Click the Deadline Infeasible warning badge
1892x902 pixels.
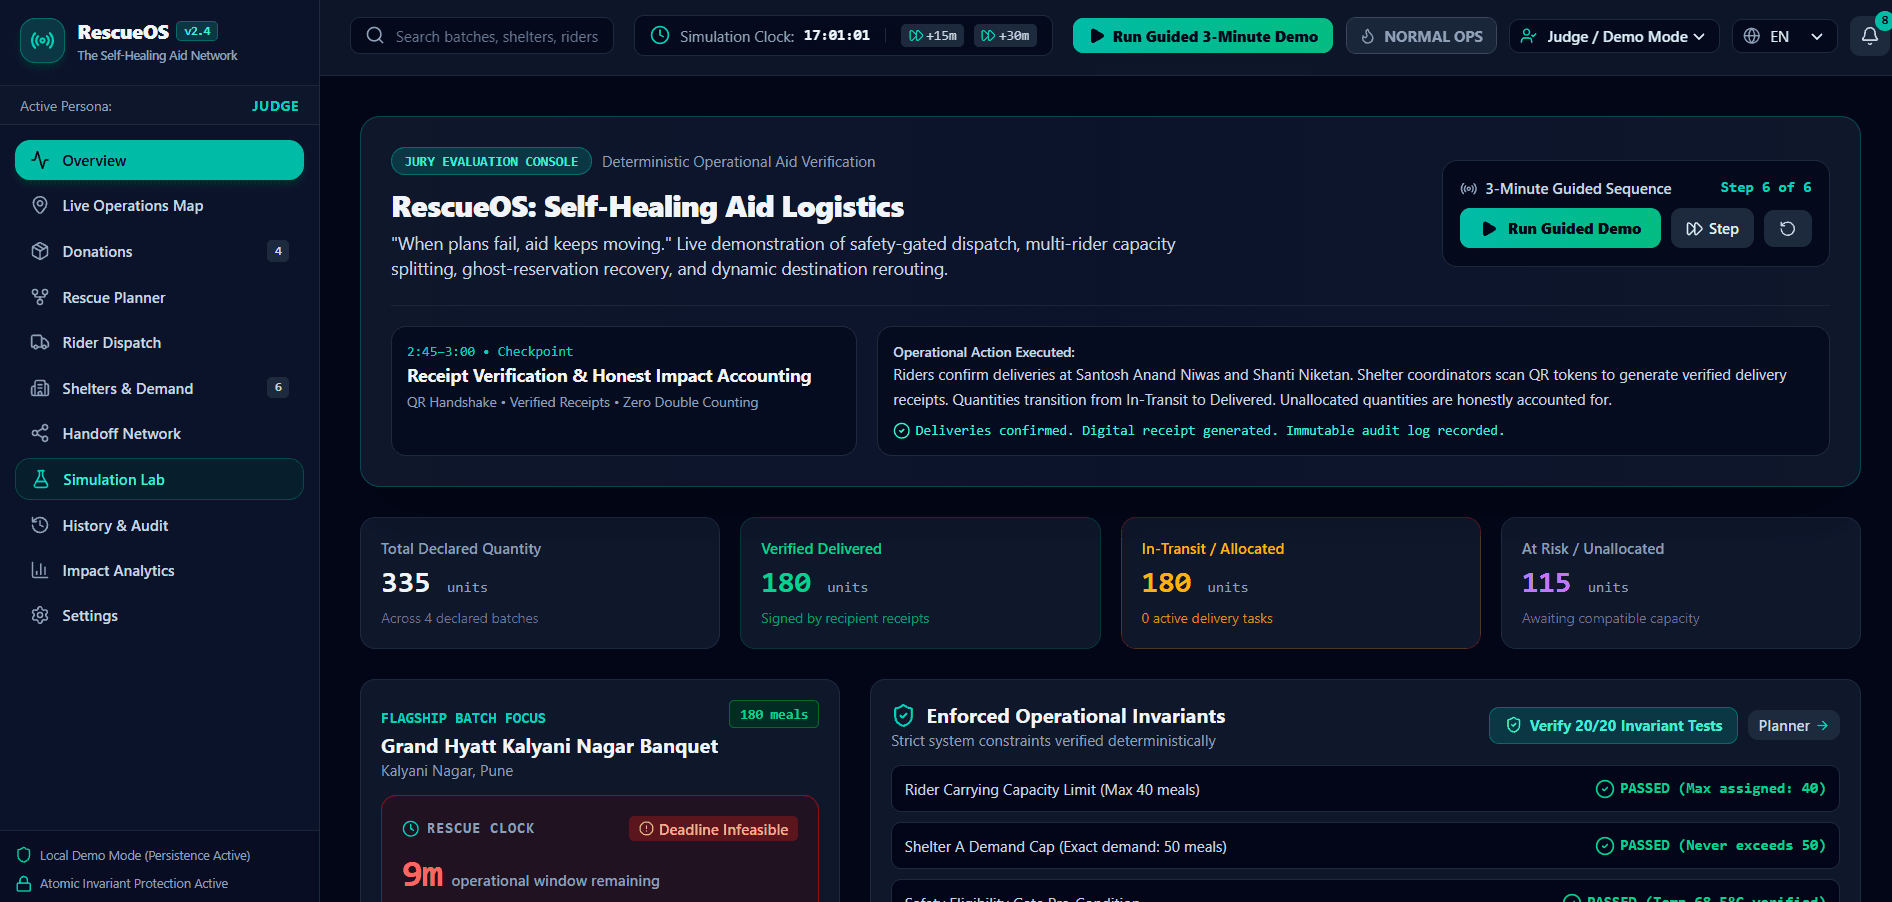coord(713,829)
